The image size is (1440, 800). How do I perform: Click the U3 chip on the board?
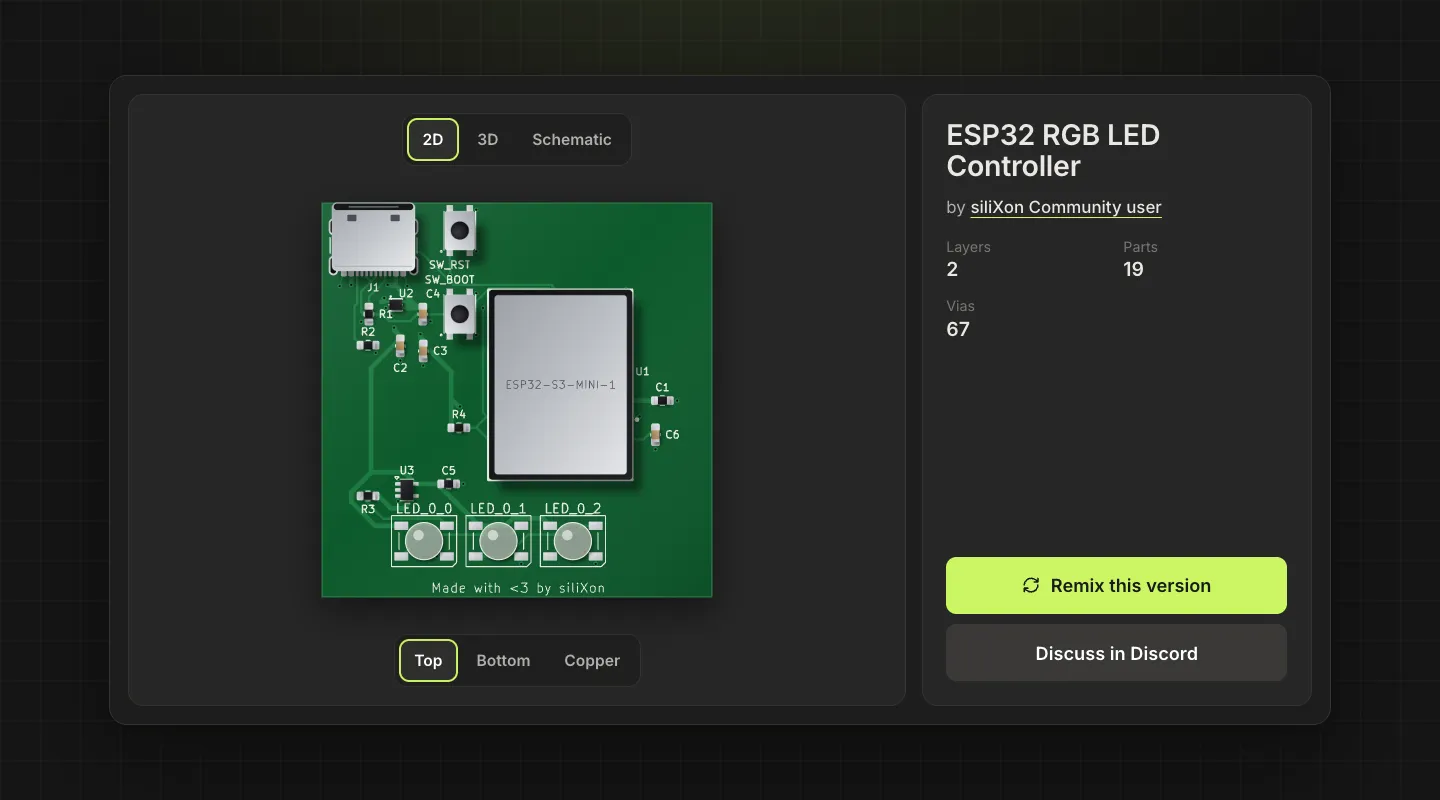(x=406, y=489)
